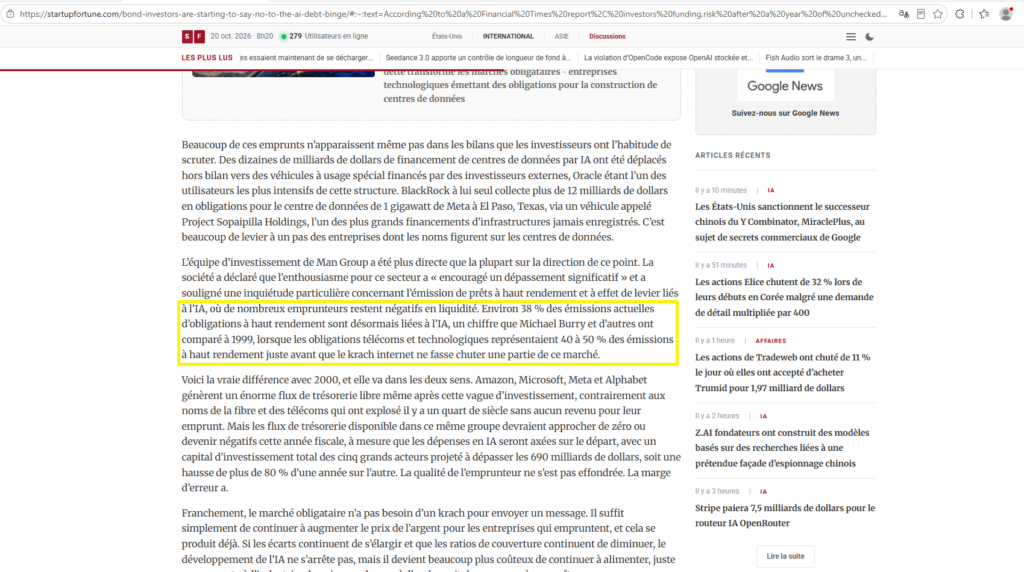Open the immersive reader view icon

(x=921, y=14)
